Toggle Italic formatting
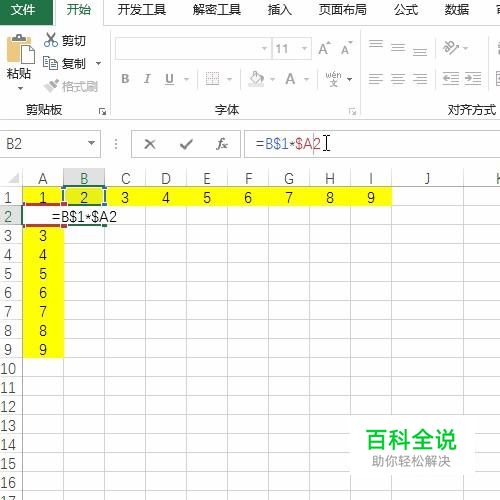Viewport: 500px width, 500px height. pyautogui.click(x=147, y=79)
